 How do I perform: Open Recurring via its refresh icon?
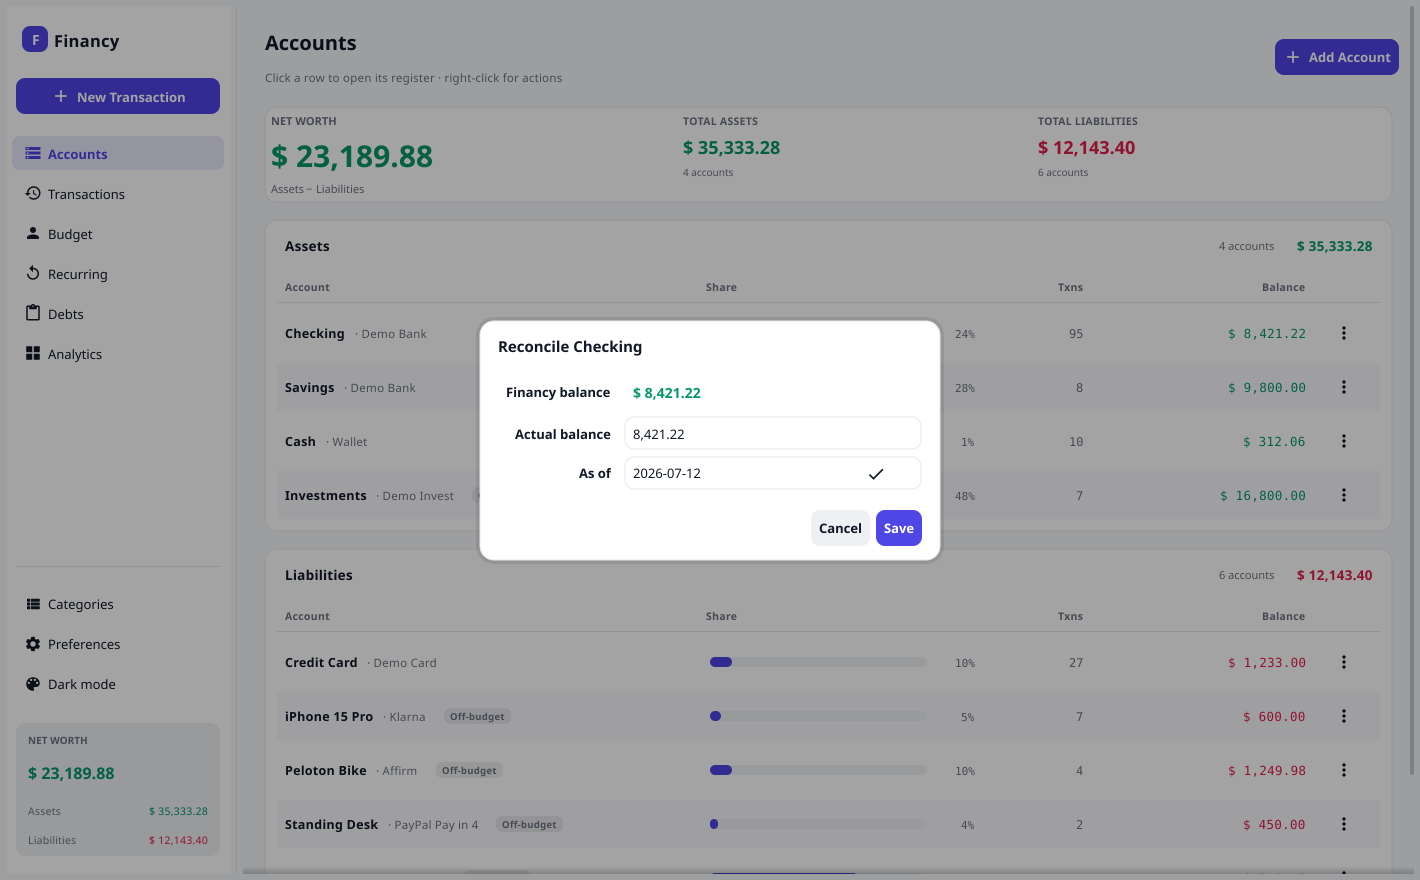point(33,273)
